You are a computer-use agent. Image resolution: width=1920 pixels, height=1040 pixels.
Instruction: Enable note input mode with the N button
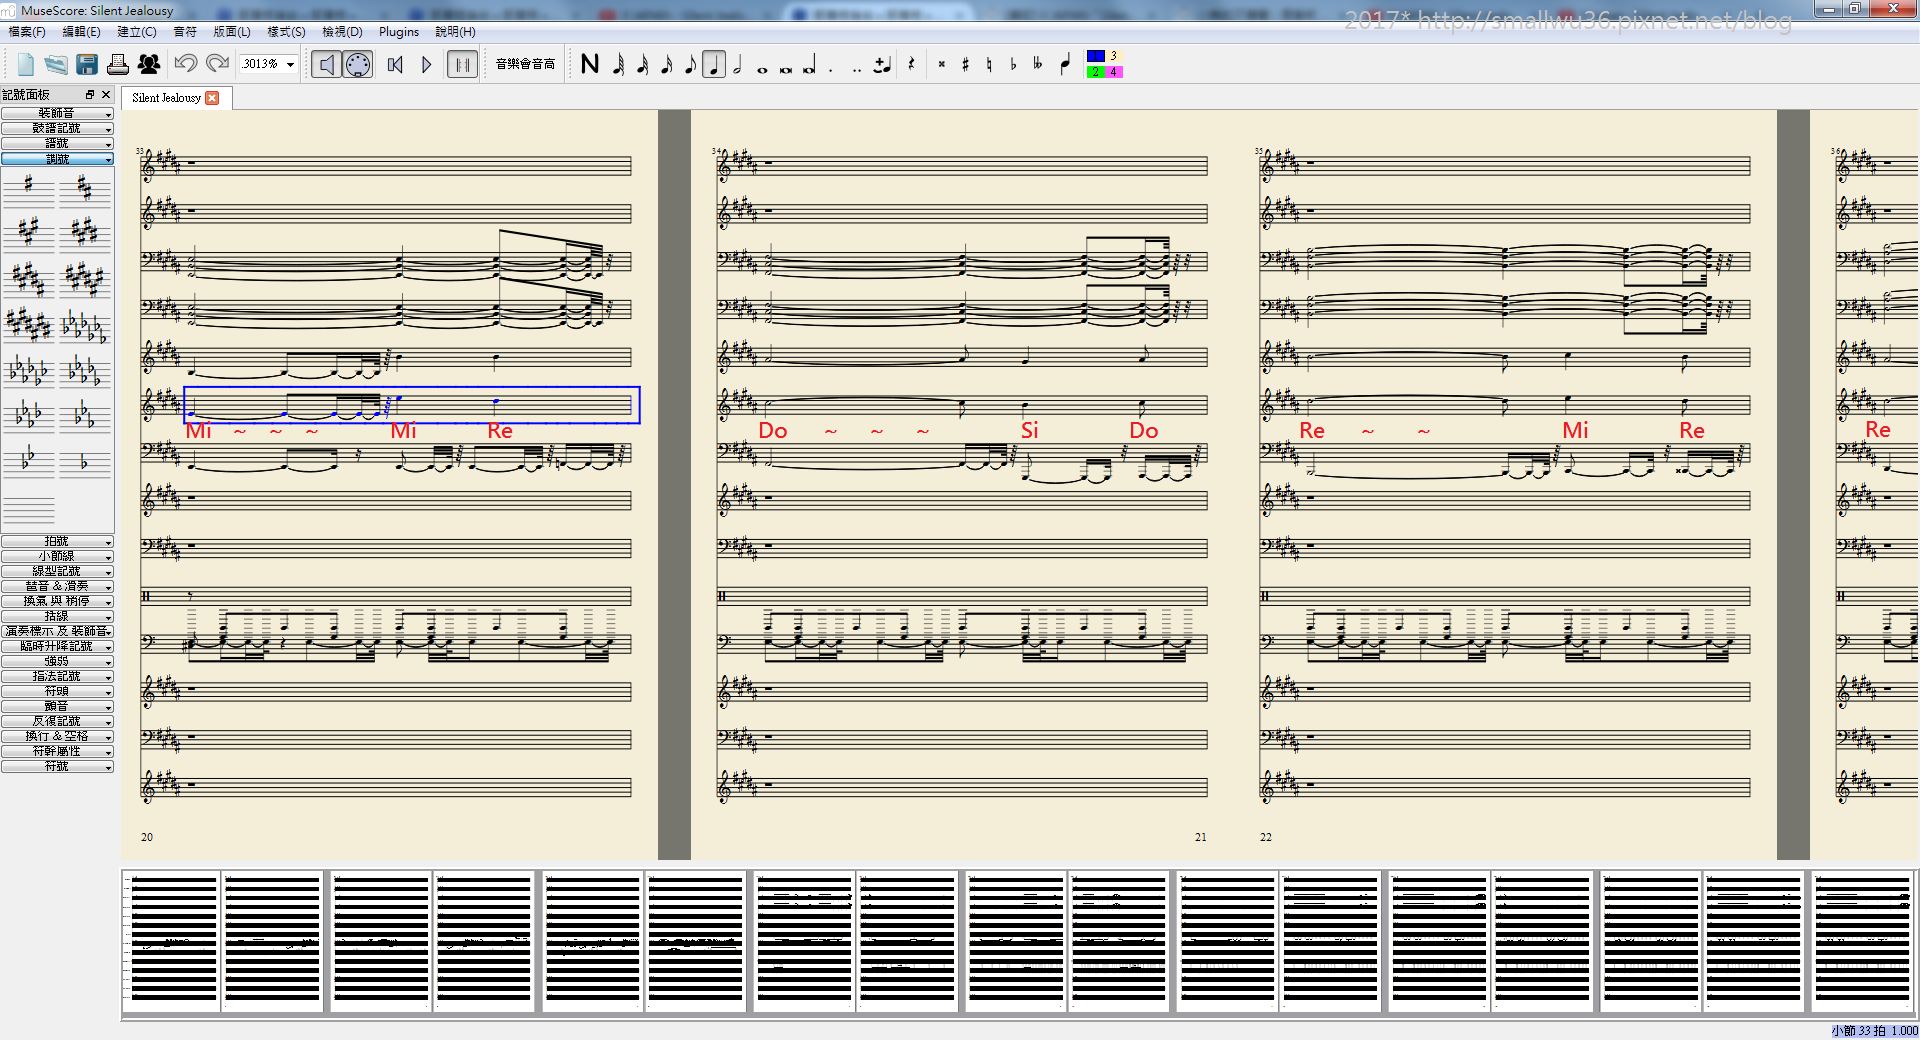coord(590,64)
